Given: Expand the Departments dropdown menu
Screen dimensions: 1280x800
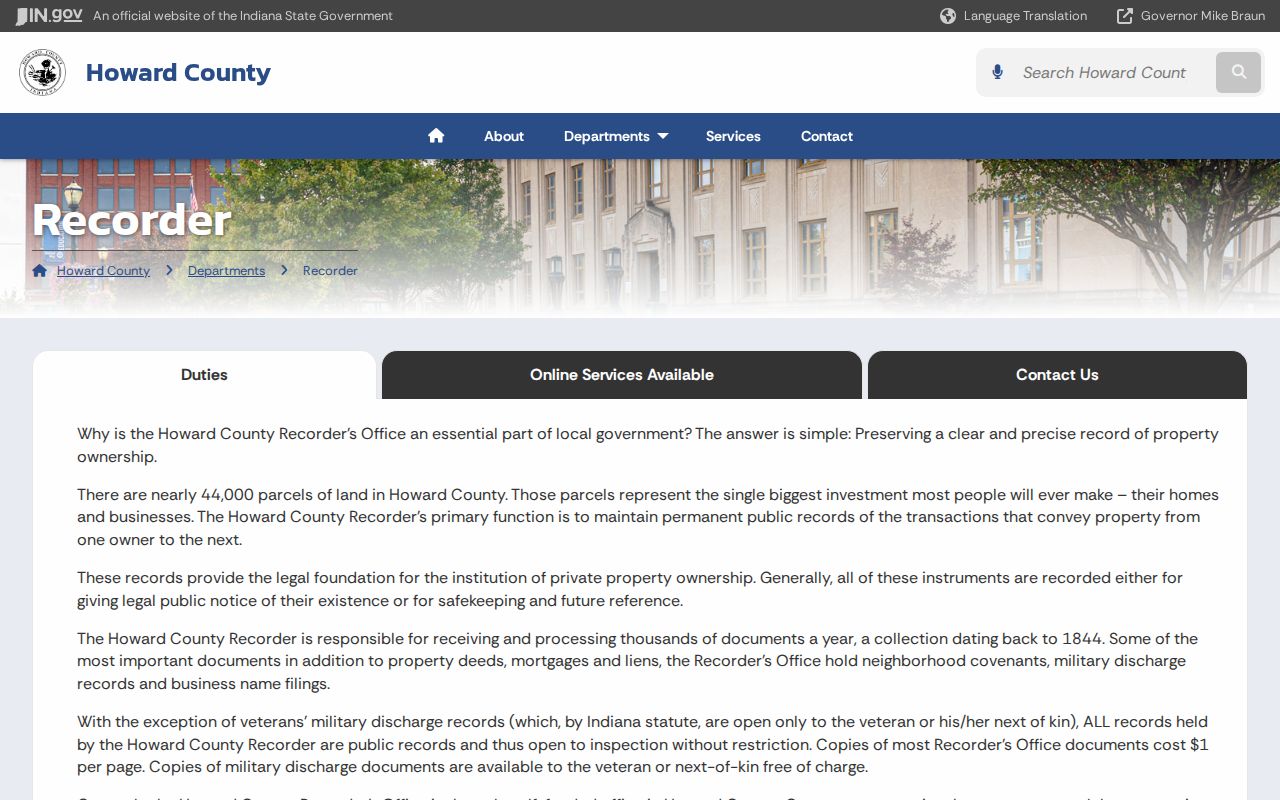Looking at the screenshot, I should (x=616, y=136).
